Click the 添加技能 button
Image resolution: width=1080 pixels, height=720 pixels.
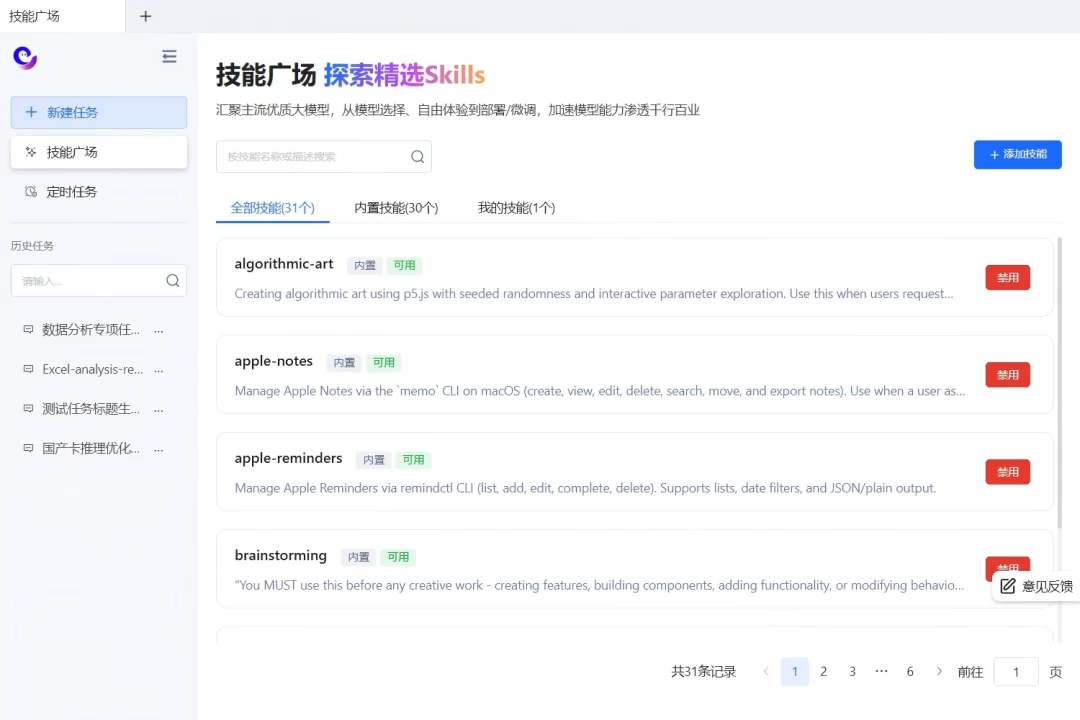tap(1017, 155)
